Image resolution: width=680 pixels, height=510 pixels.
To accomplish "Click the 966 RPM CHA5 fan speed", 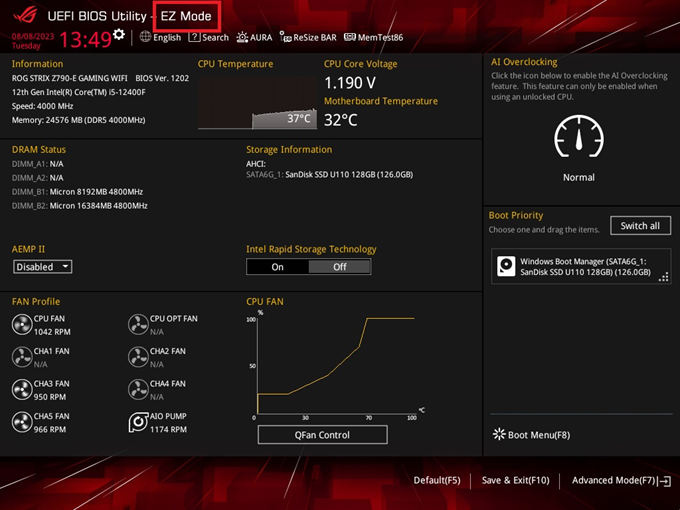I will [50, 429].
